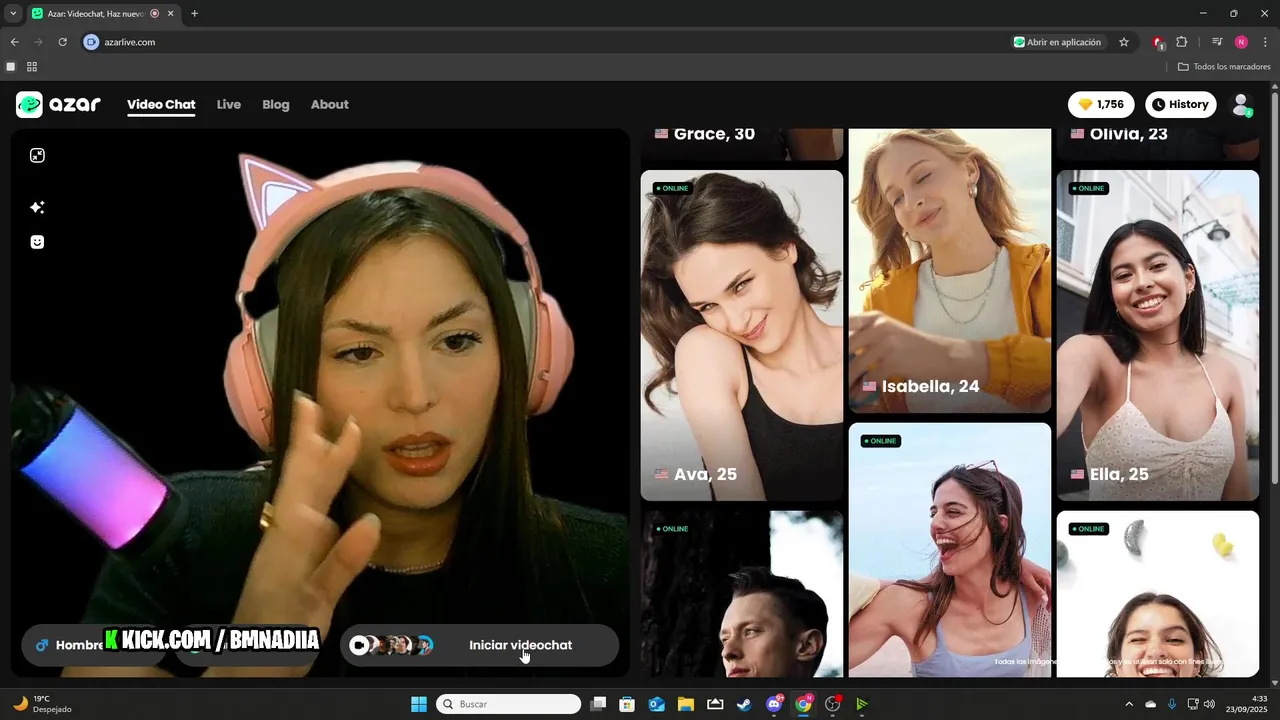Open the Chrome profile N avatar
Image resolution: width=1280 pixels, height=720 pixels.
click(1241, 42)
